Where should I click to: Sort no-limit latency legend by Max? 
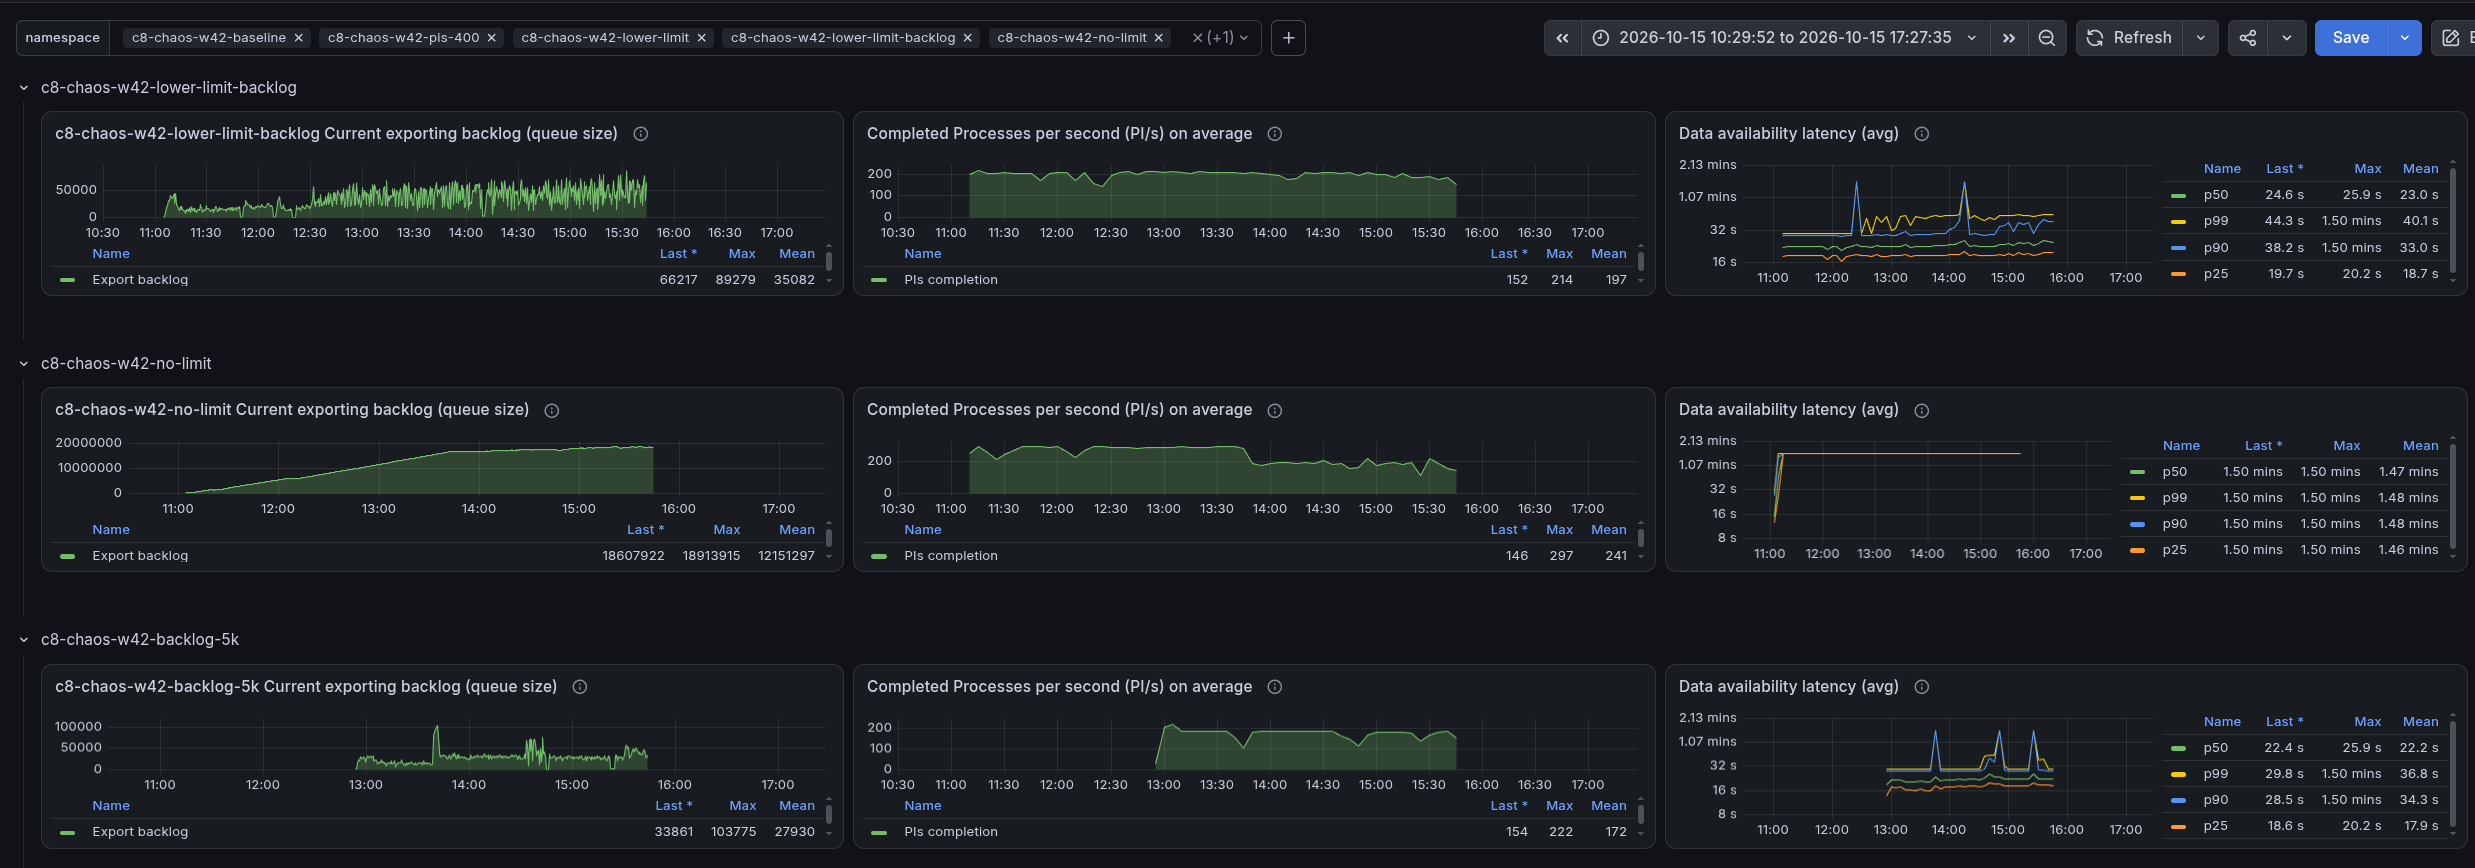point(2346,446)
